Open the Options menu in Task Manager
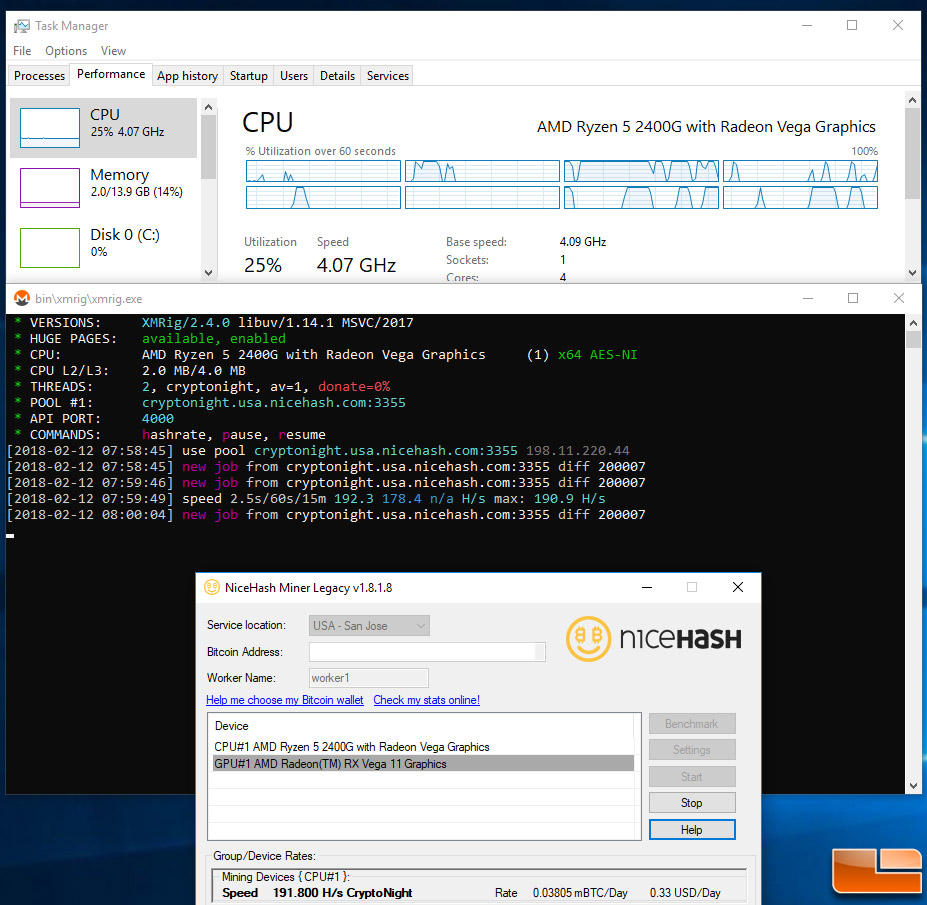Image resolution: width=927 pixels, height=905 pixels. click(66, 51)
